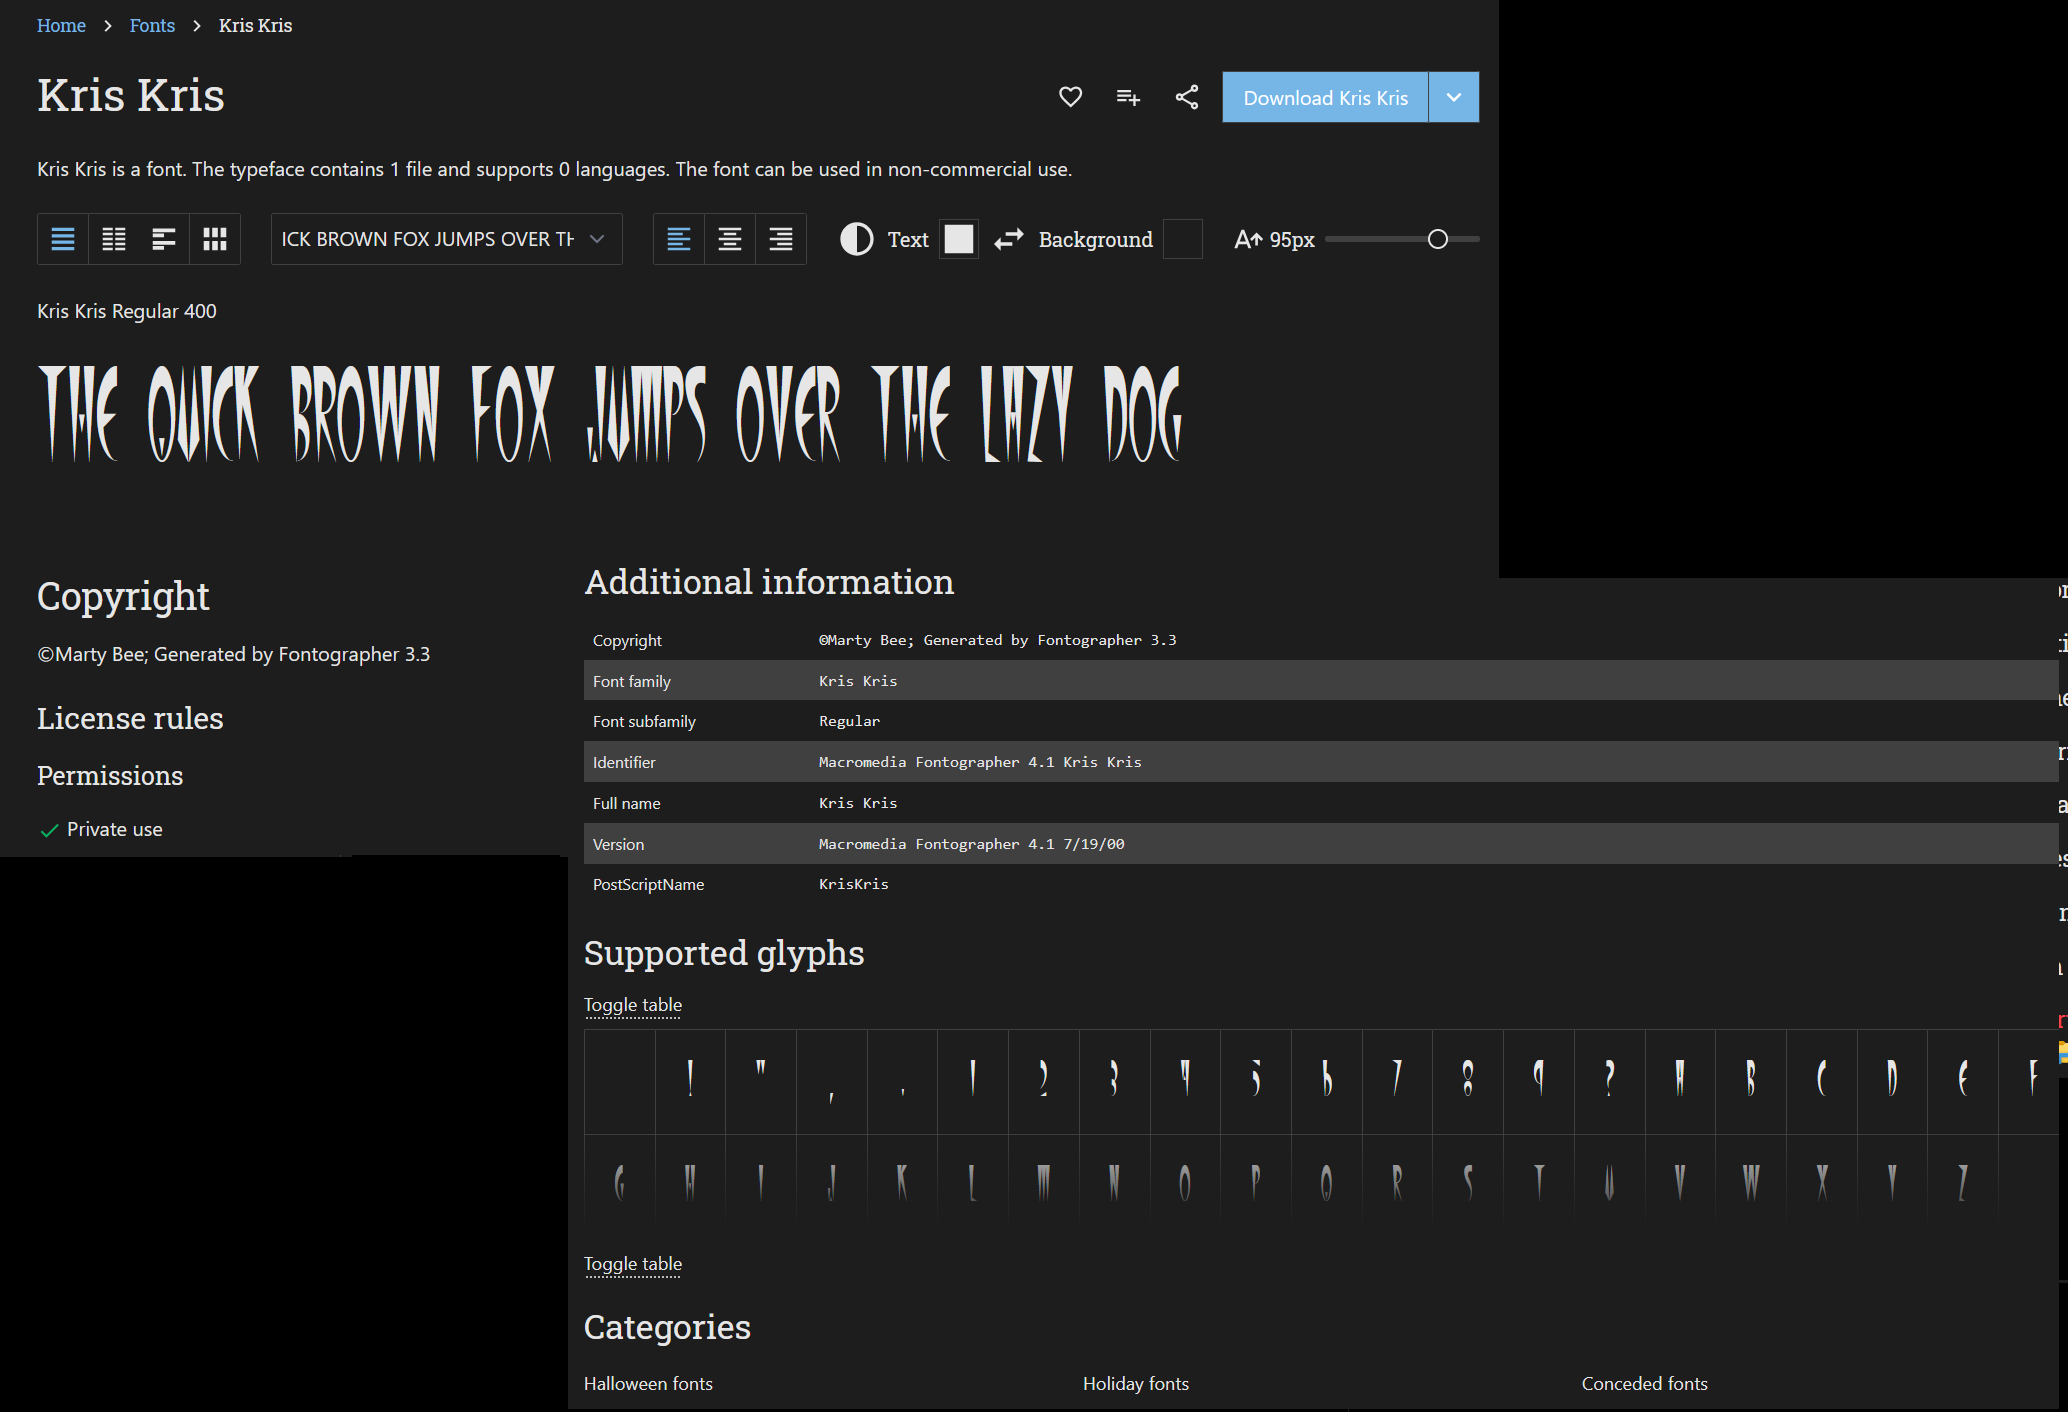This screenshot has height=1412, width=2068.
Task: Click 'Macromedia Fontographer 4.1 7/19/00' version value
Action: point(971,844)
